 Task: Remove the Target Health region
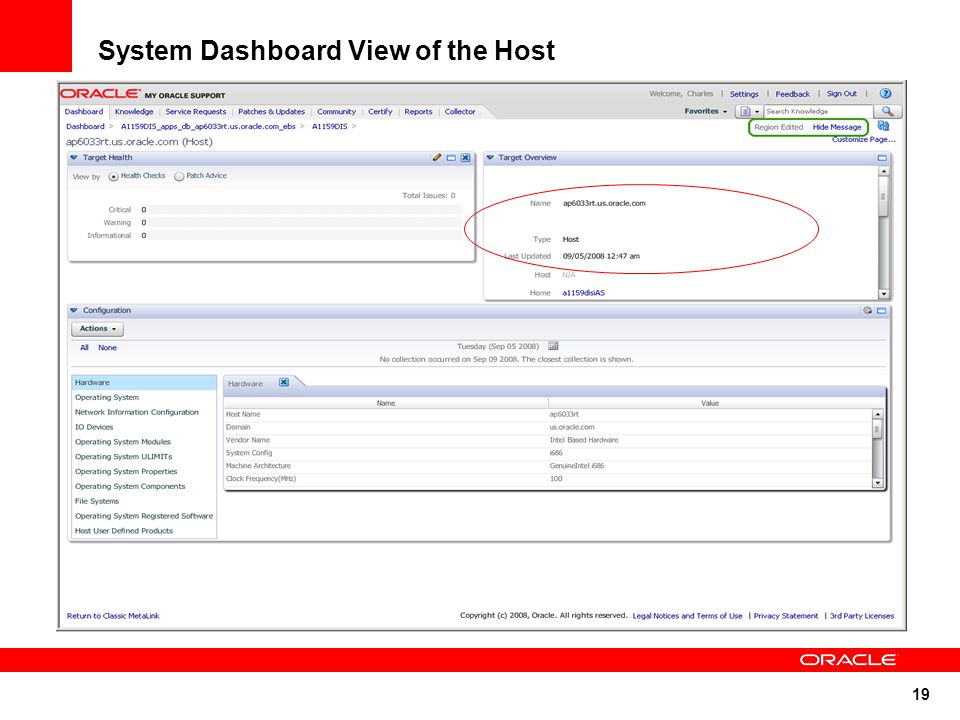(x=465, y=158)
